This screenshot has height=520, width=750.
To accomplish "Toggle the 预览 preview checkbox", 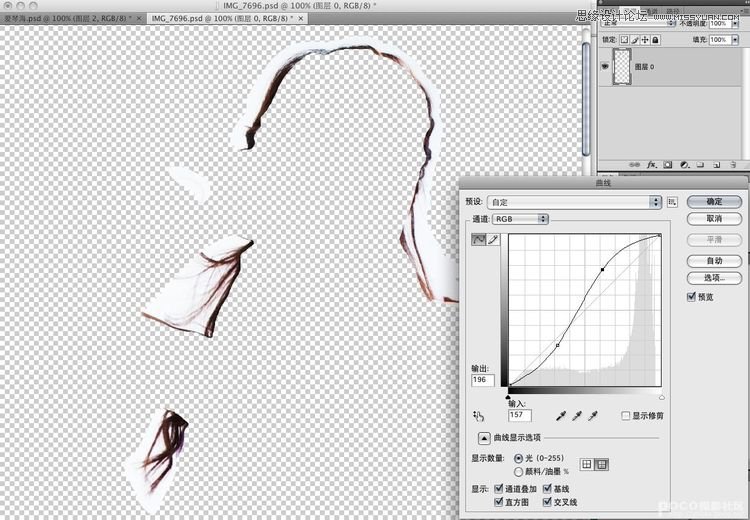I will 692,297.
